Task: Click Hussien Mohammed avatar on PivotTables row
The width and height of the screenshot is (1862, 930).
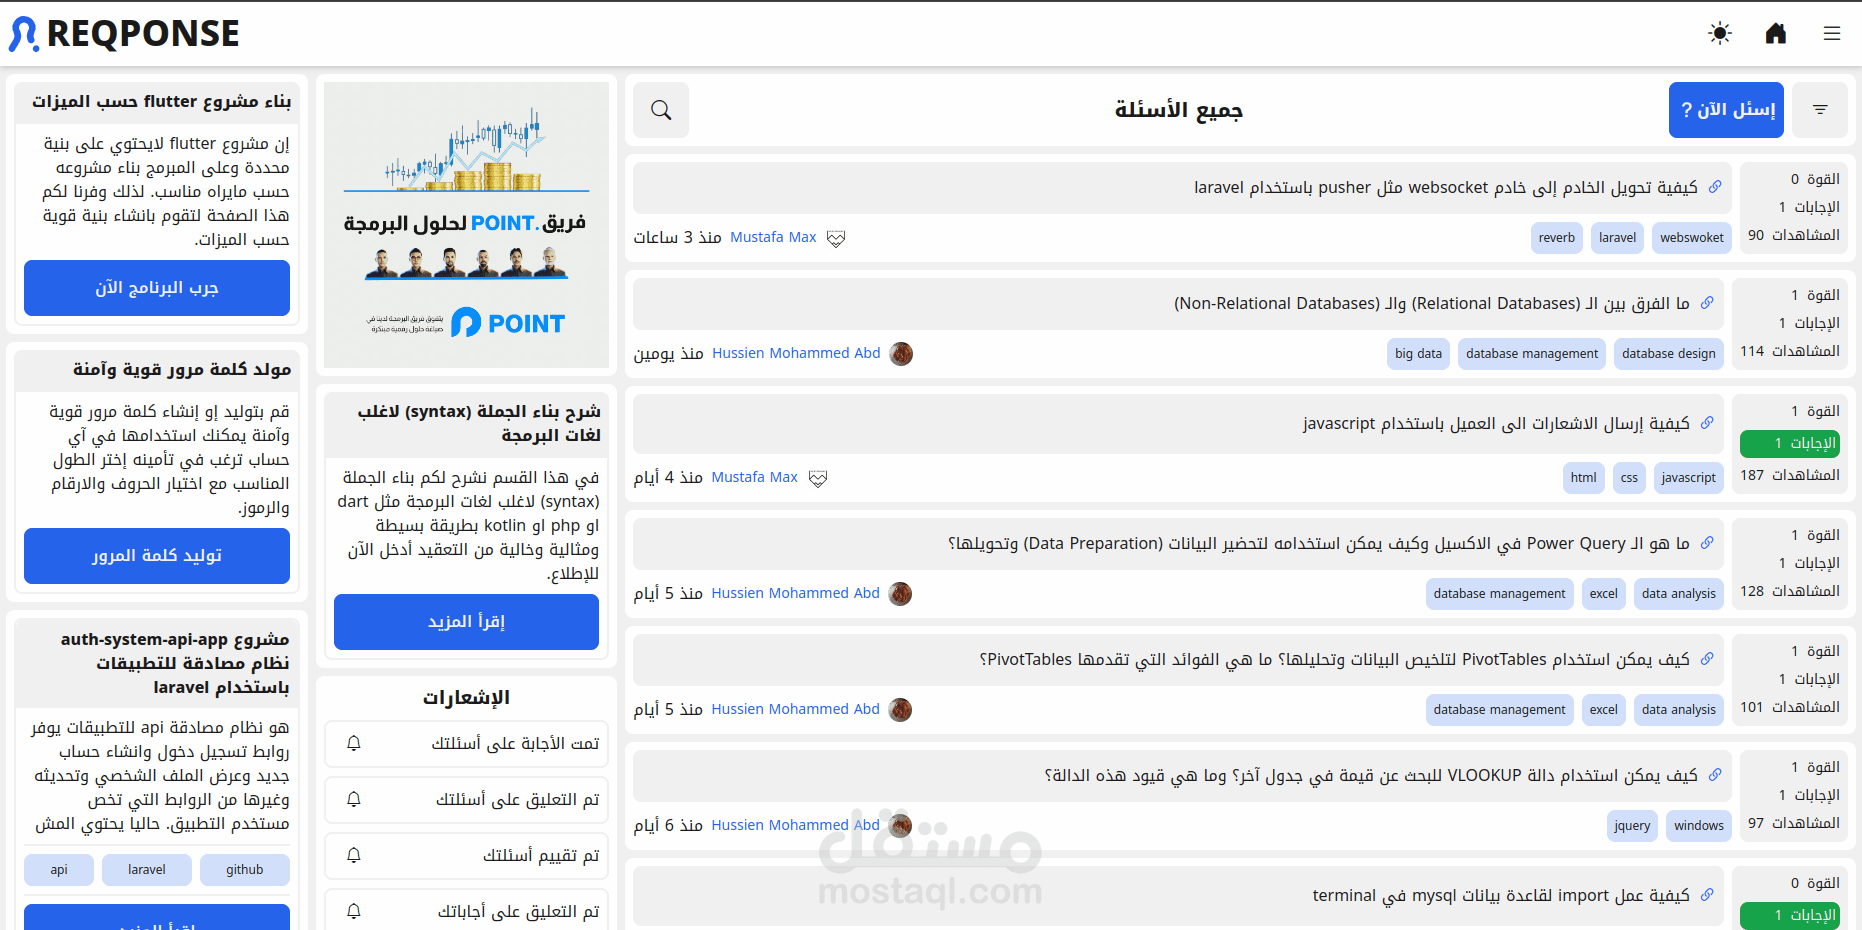Action: 900,710
